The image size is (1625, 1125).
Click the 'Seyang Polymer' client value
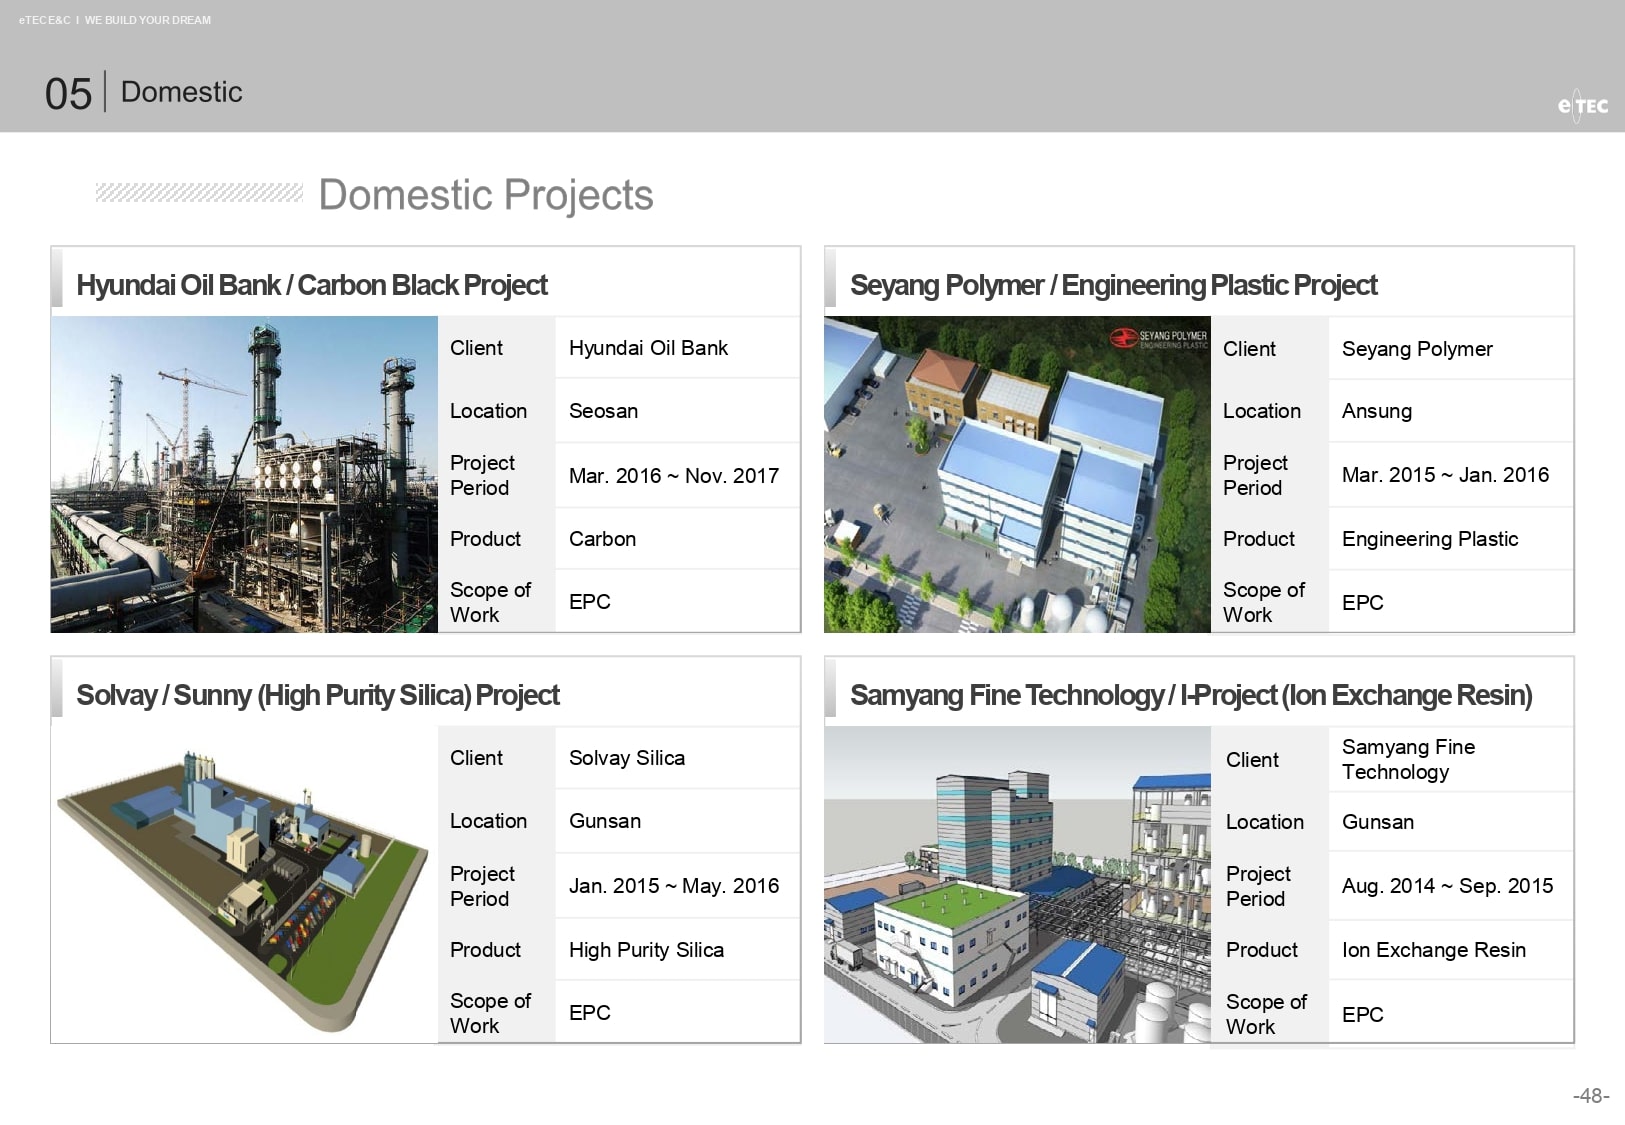click(x=1417, y=349)
